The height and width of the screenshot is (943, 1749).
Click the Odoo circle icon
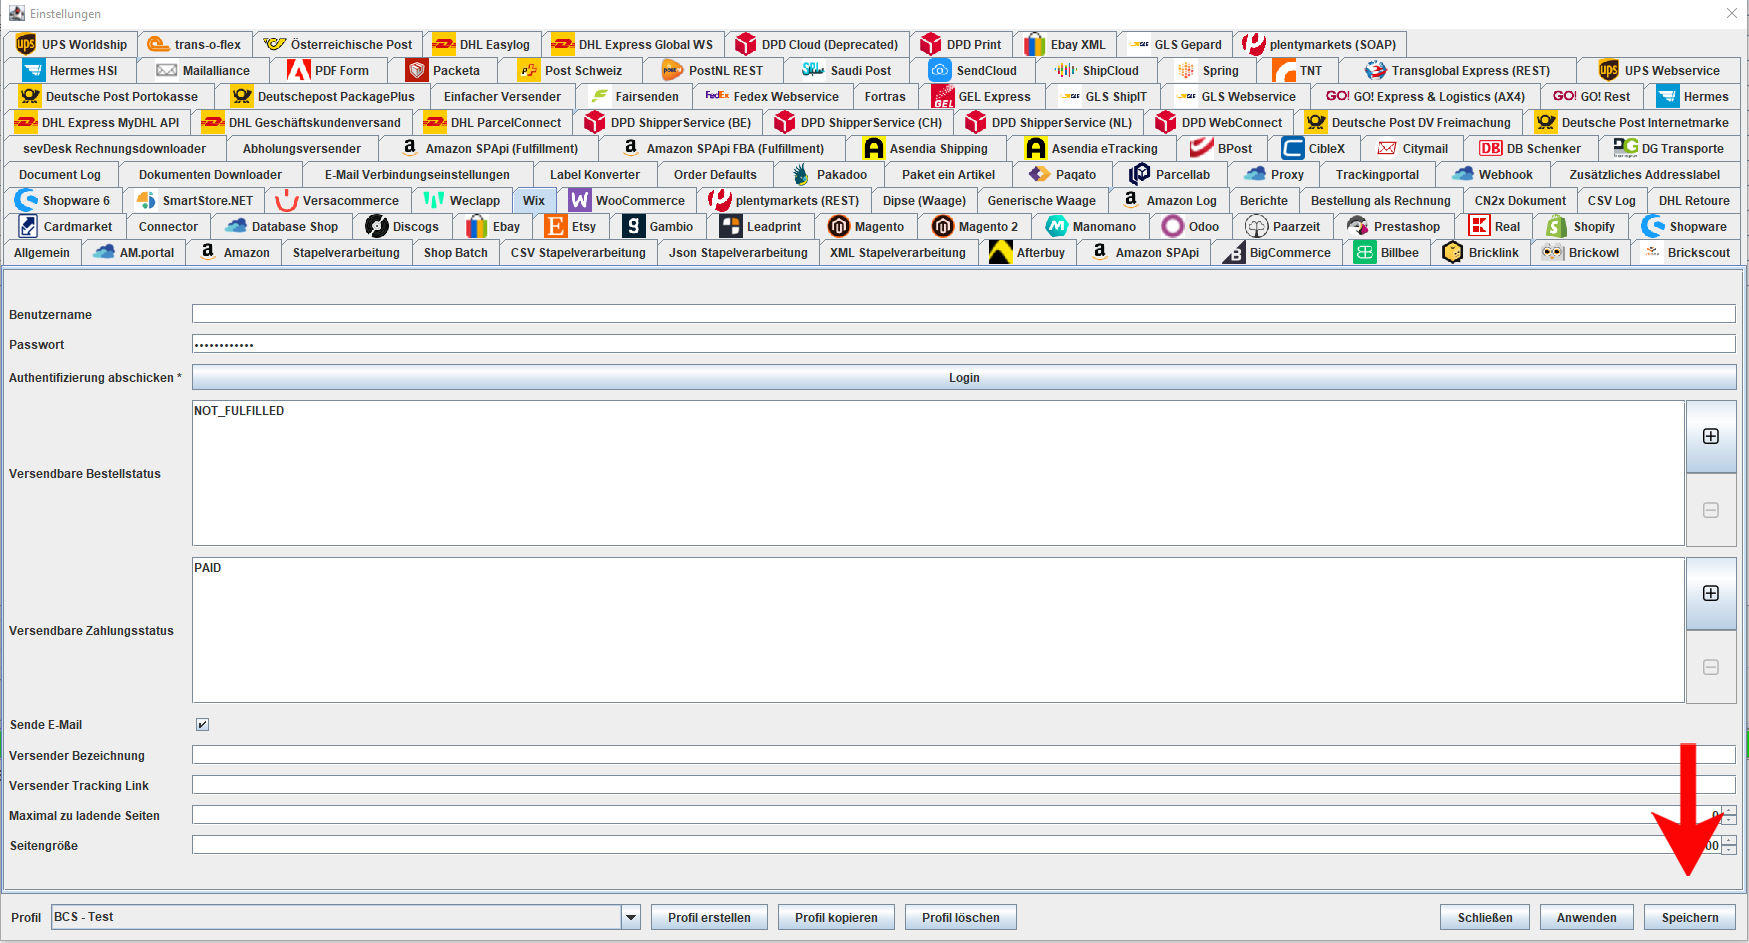pyautogui.click(x=1172, y=226)
